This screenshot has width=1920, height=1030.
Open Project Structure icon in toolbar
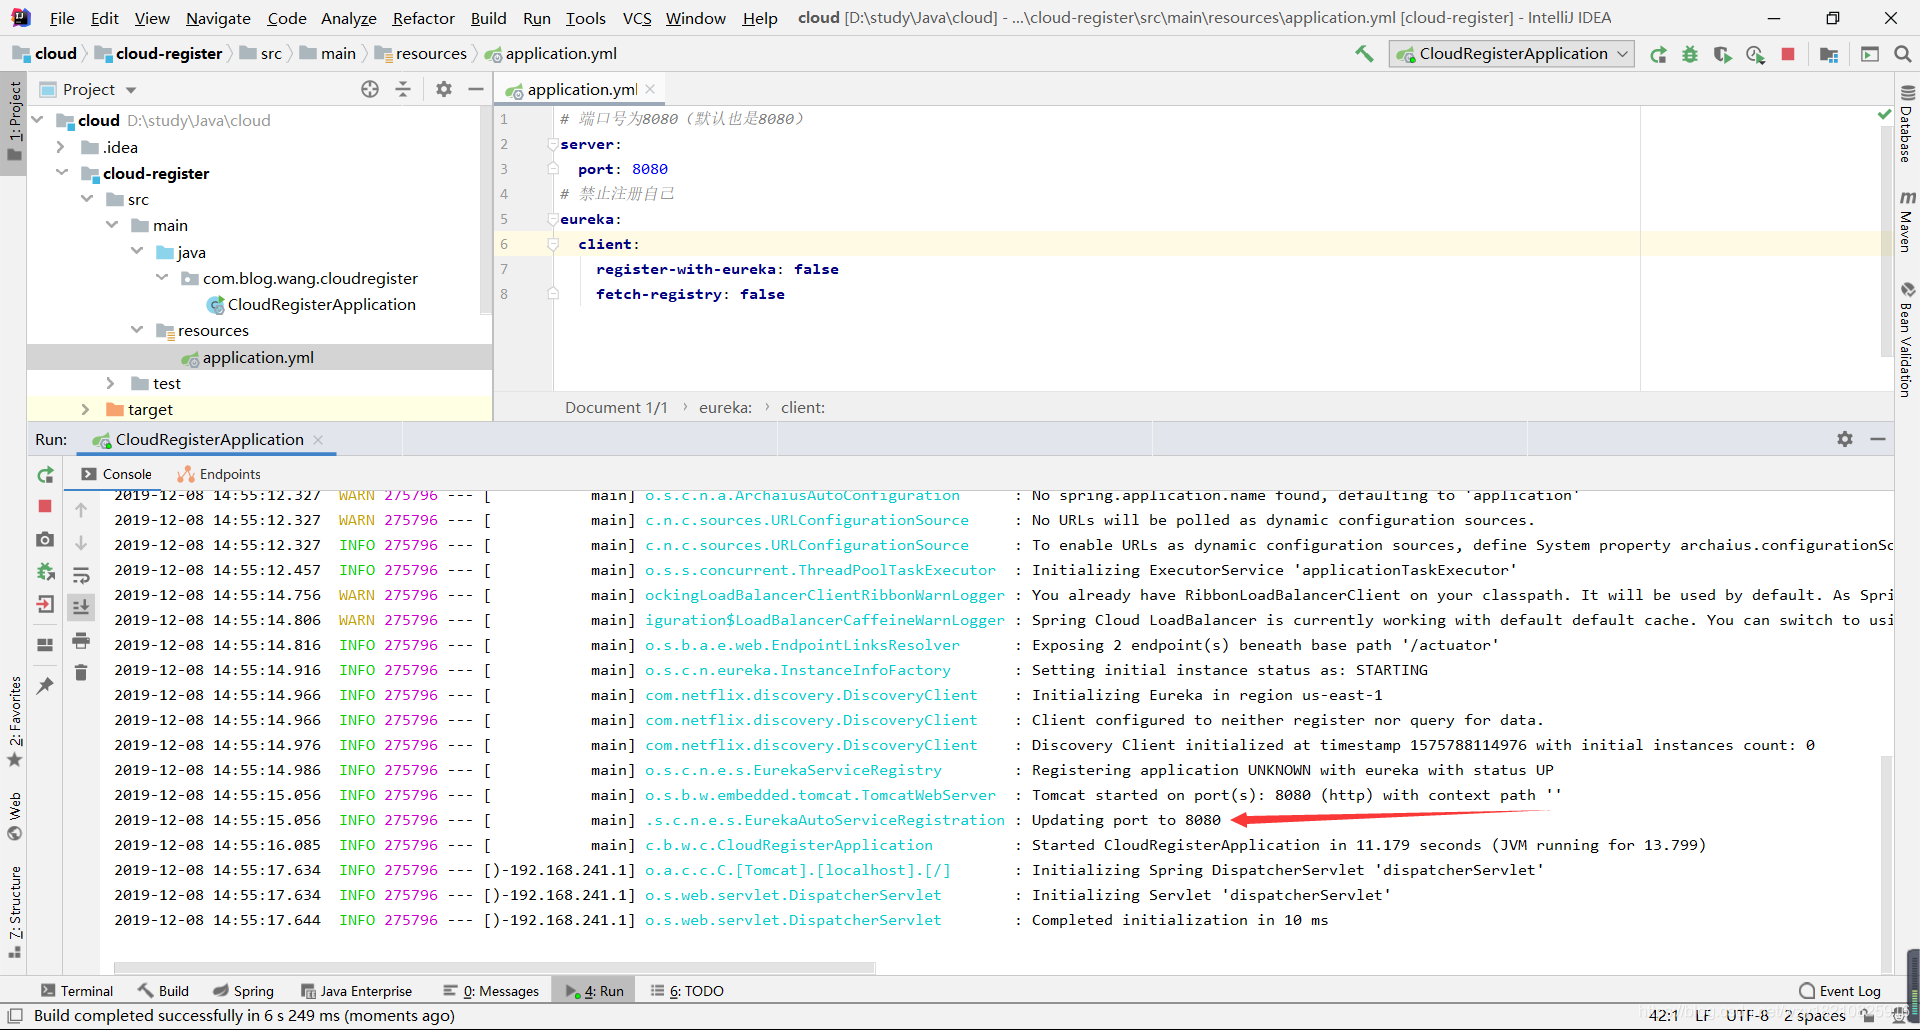tap(1829, 54)
